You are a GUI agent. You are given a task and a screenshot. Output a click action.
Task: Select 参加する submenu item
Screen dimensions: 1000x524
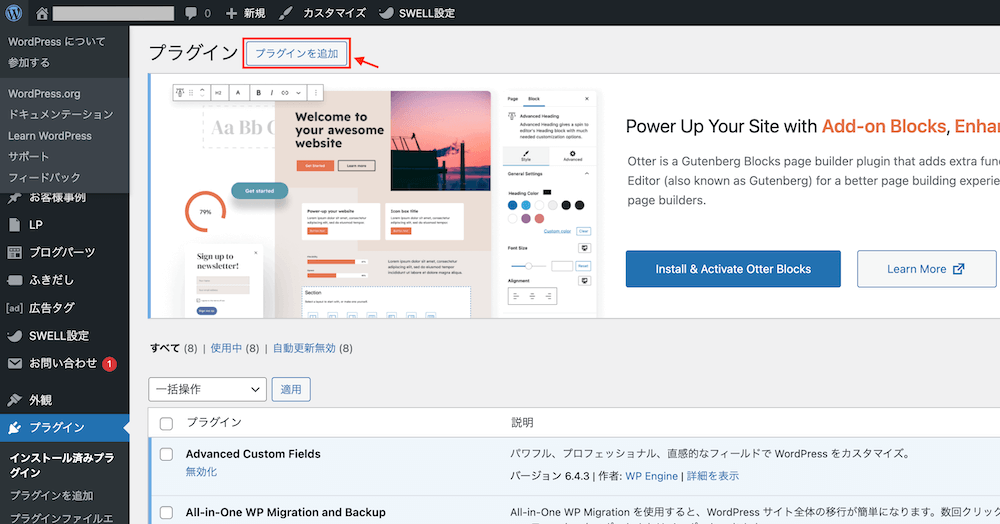29,62
